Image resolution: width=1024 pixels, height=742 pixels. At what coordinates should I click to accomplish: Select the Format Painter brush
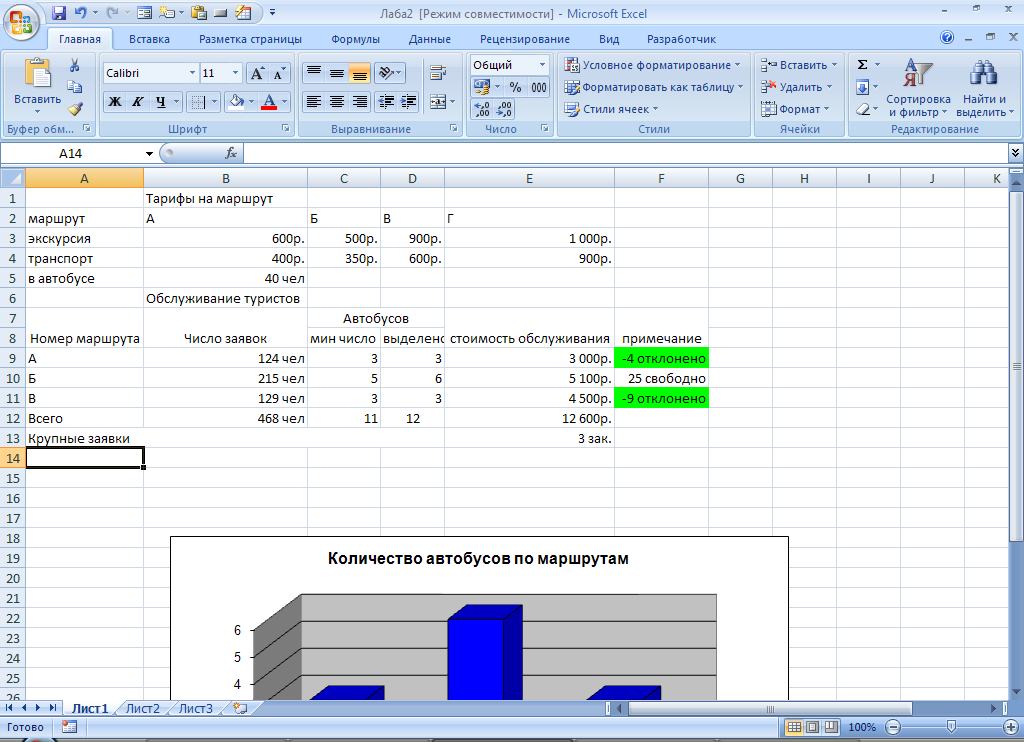[74, 108]
